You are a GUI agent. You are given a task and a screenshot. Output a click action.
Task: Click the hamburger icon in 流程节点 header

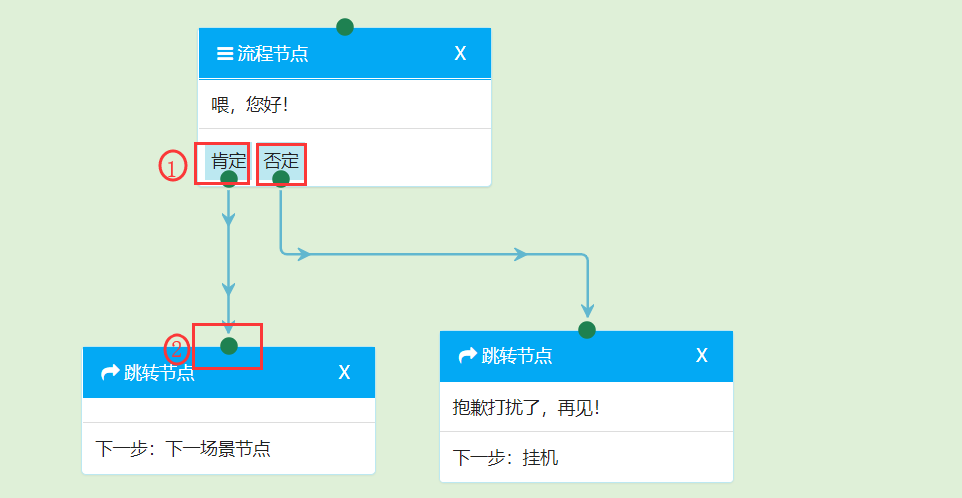225,54
